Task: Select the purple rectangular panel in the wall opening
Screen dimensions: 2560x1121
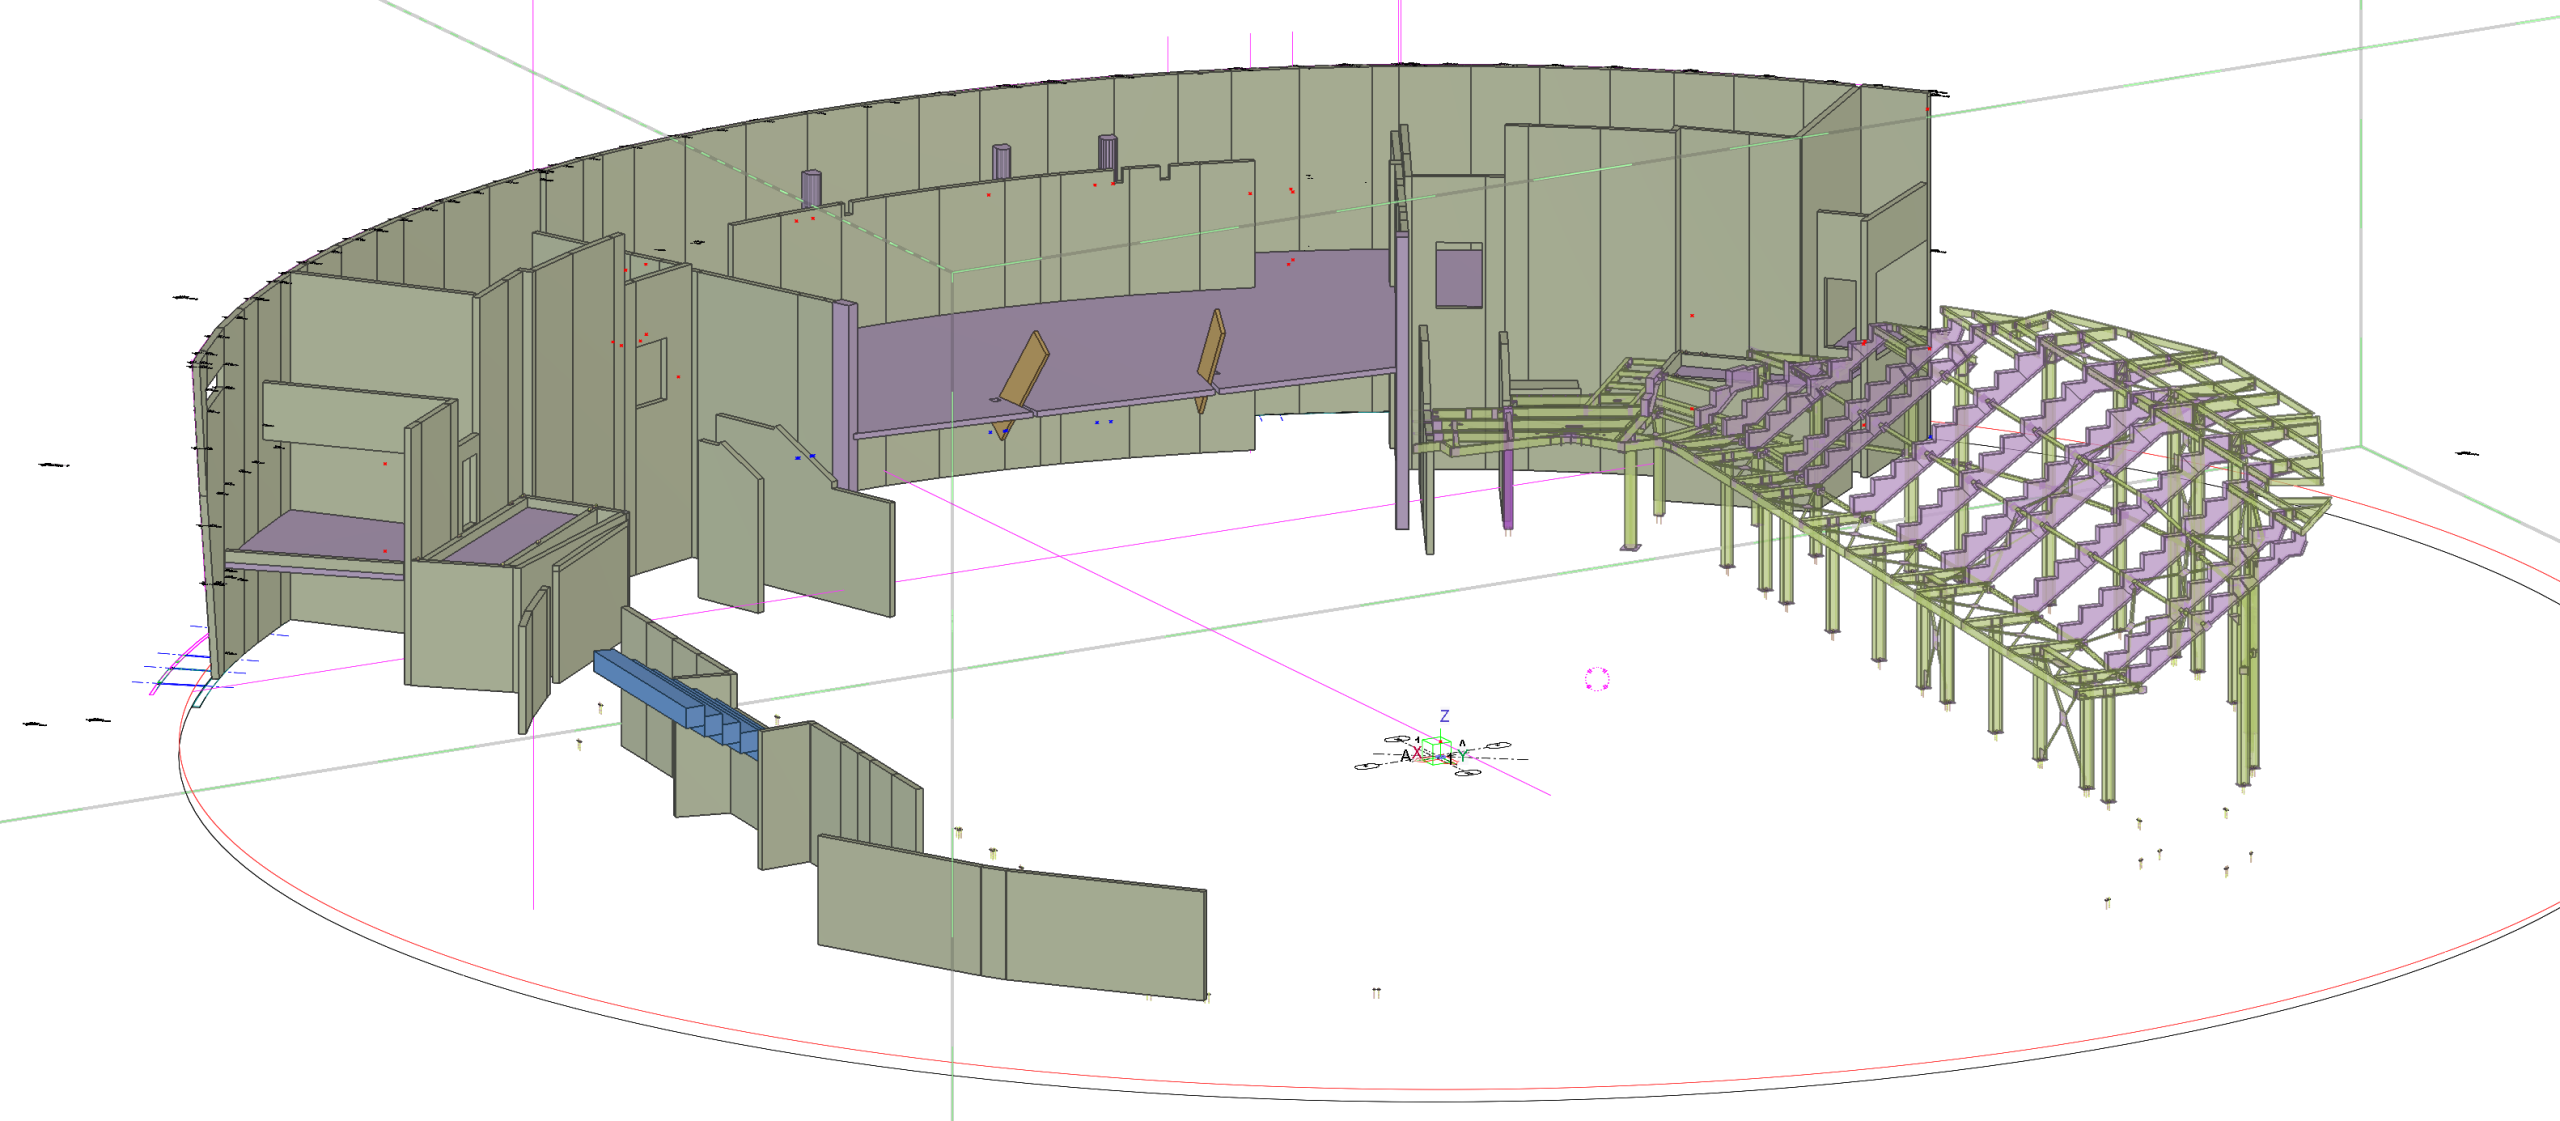Action: (x=1459, y=277)
